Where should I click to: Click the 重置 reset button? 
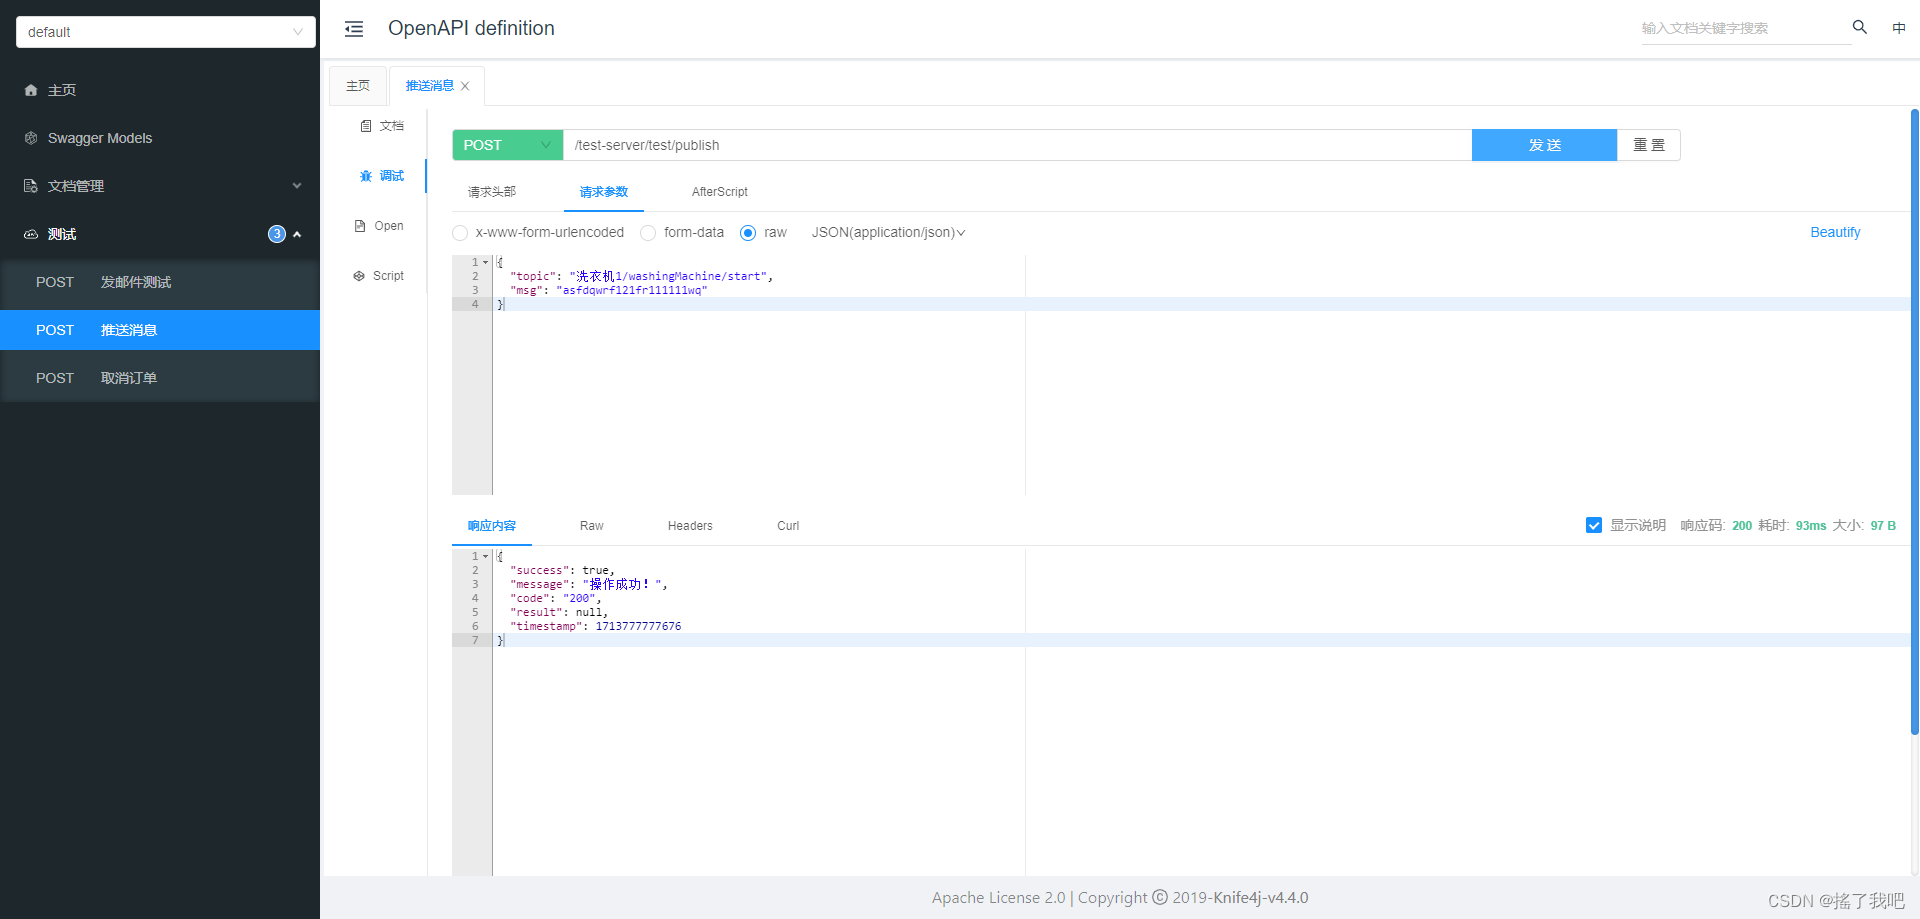(1649, 145)
